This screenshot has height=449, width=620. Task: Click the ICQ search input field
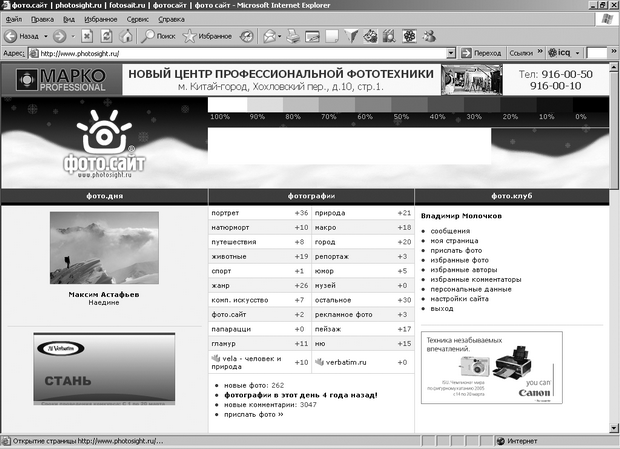pyautogui.click(x=596, y=53)
